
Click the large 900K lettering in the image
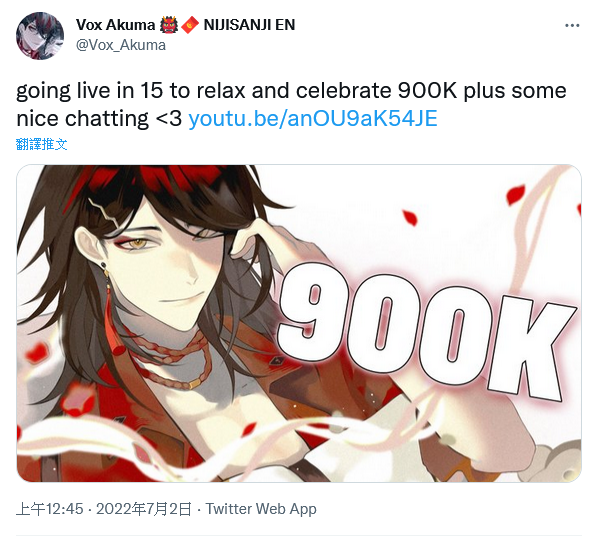[425, 330]
